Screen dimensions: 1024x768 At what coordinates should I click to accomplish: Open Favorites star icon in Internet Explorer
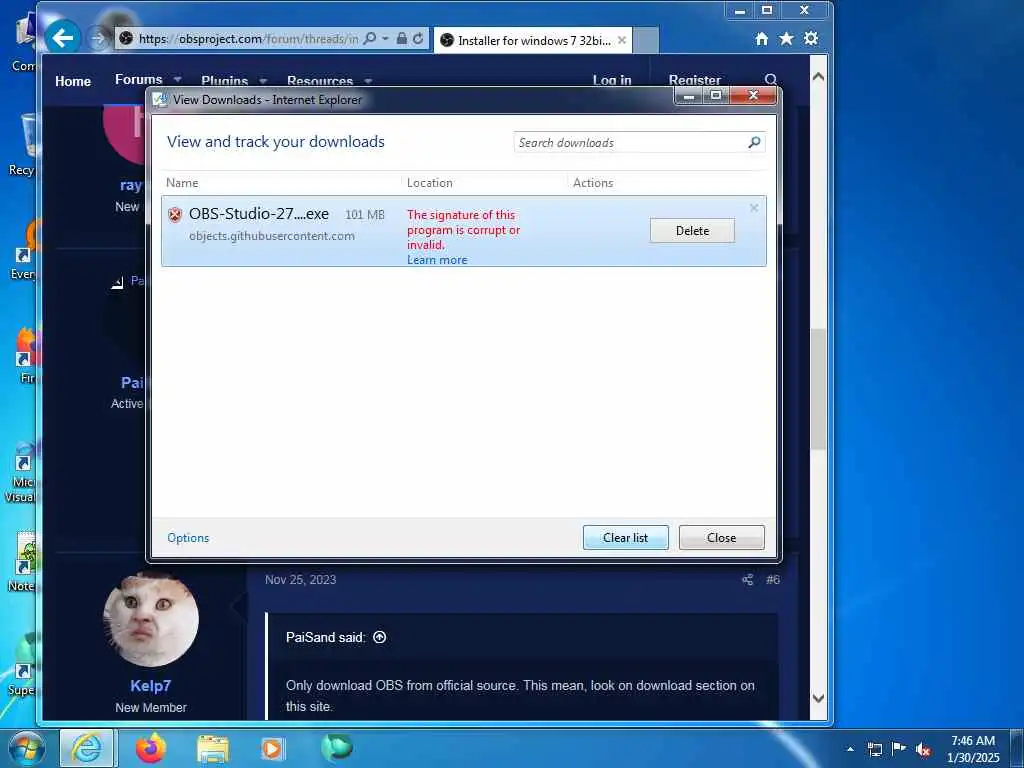coord(786,39)
